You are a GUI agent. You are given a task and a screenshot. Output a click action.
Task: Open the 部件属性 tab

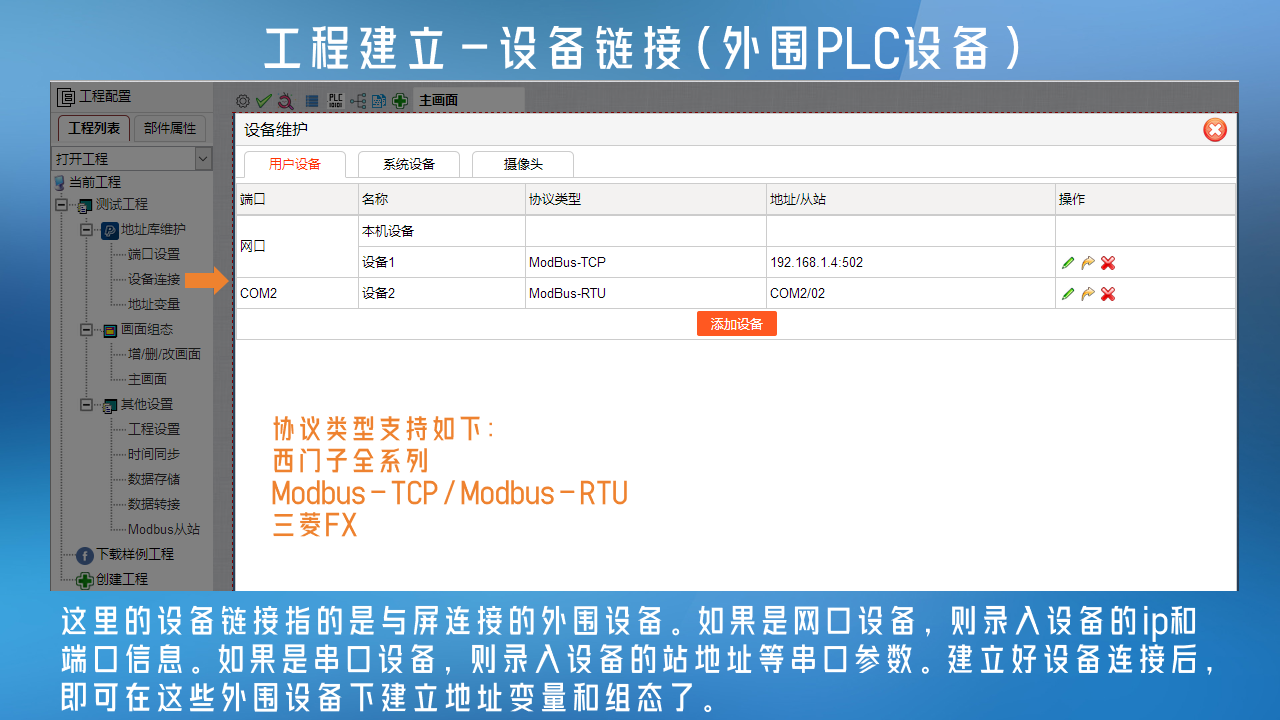coord(170,129)
